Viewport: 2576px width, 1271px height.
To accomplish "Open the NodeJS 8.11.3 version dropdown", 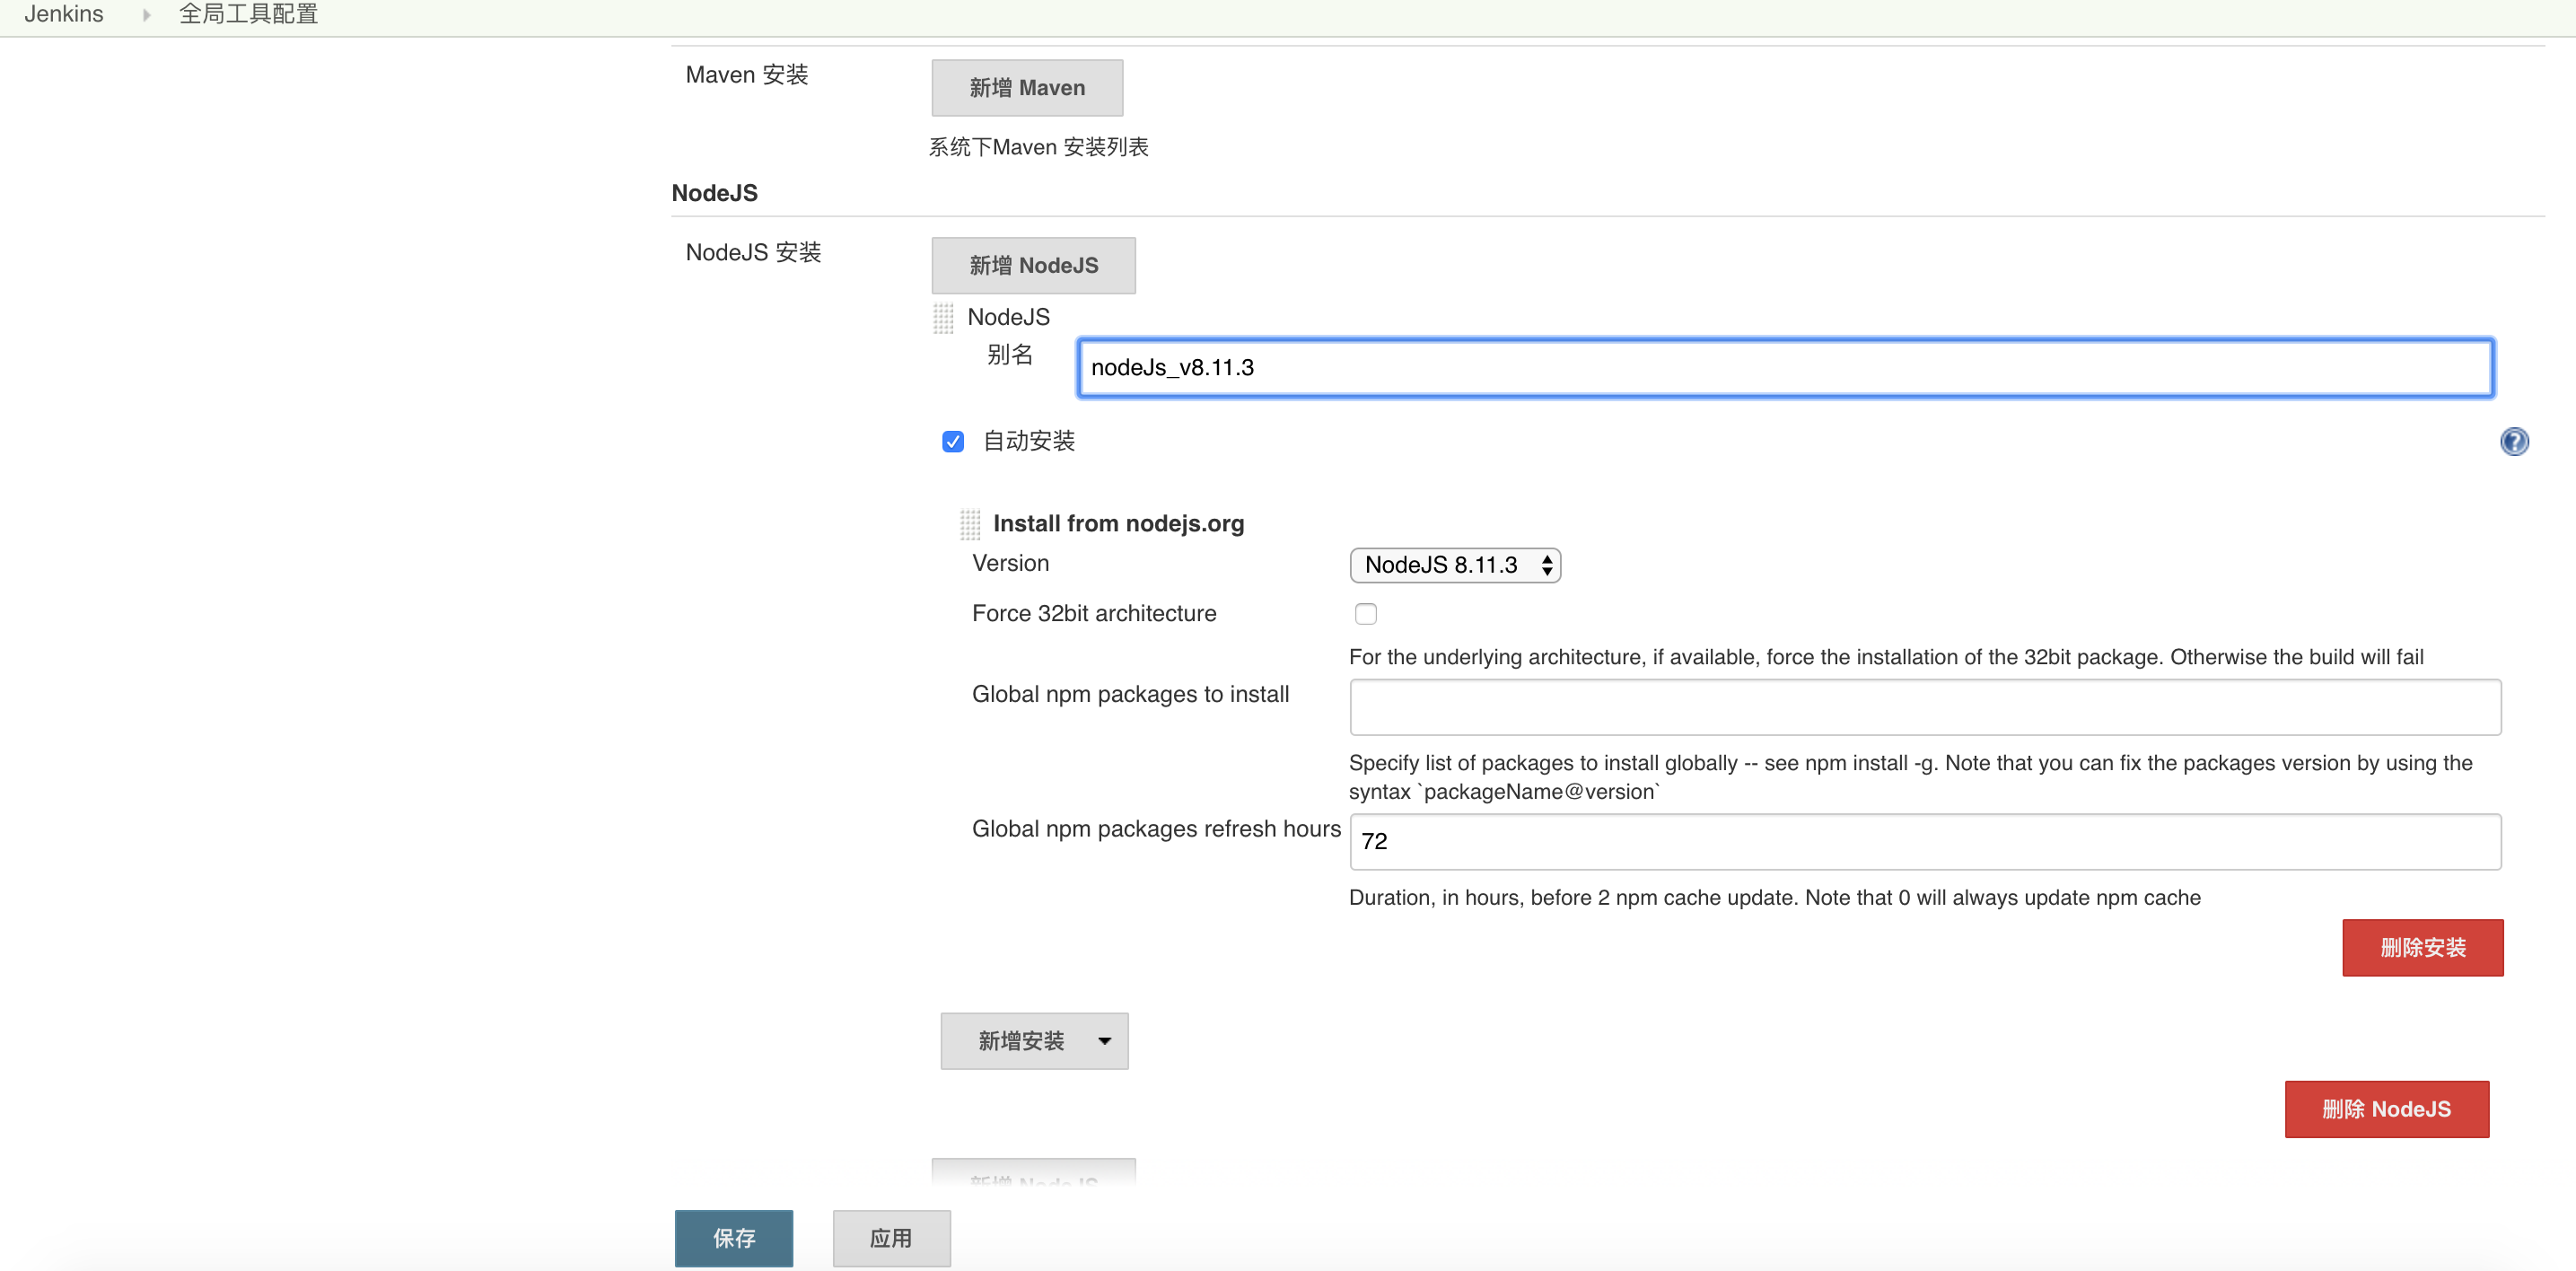I will tap(1454, 565).
